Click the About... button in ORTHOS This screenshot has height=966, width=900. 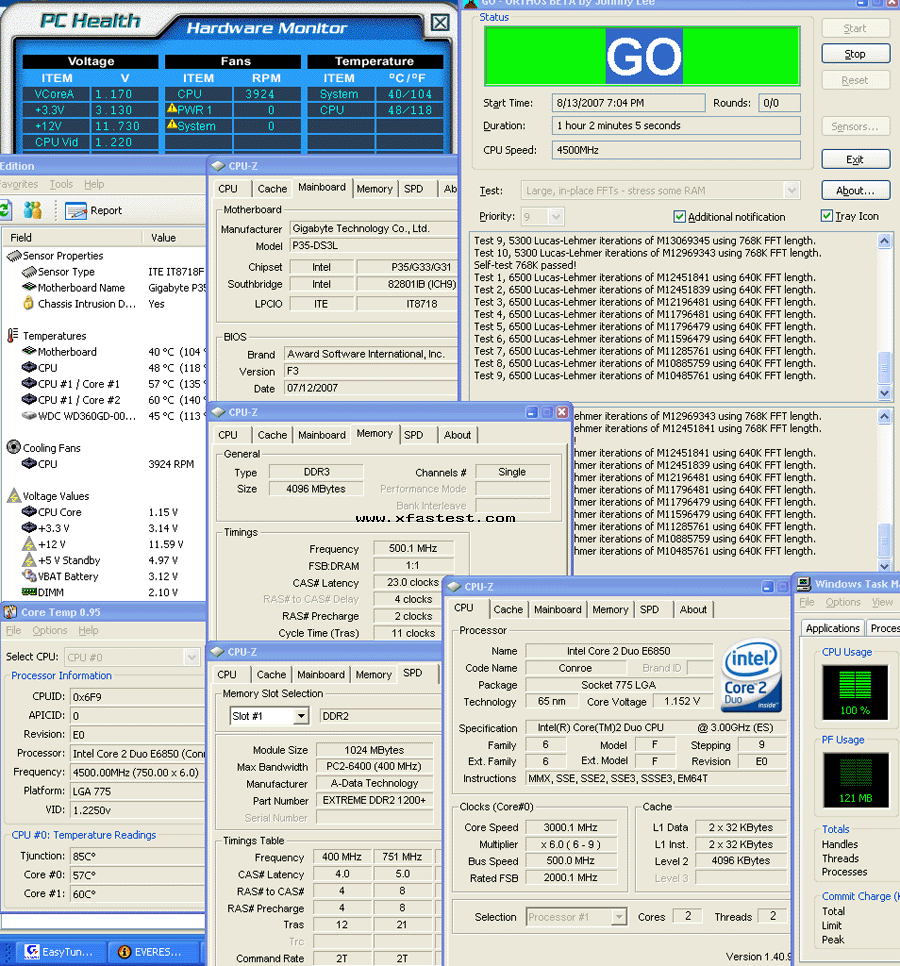(x=855, y=191)
